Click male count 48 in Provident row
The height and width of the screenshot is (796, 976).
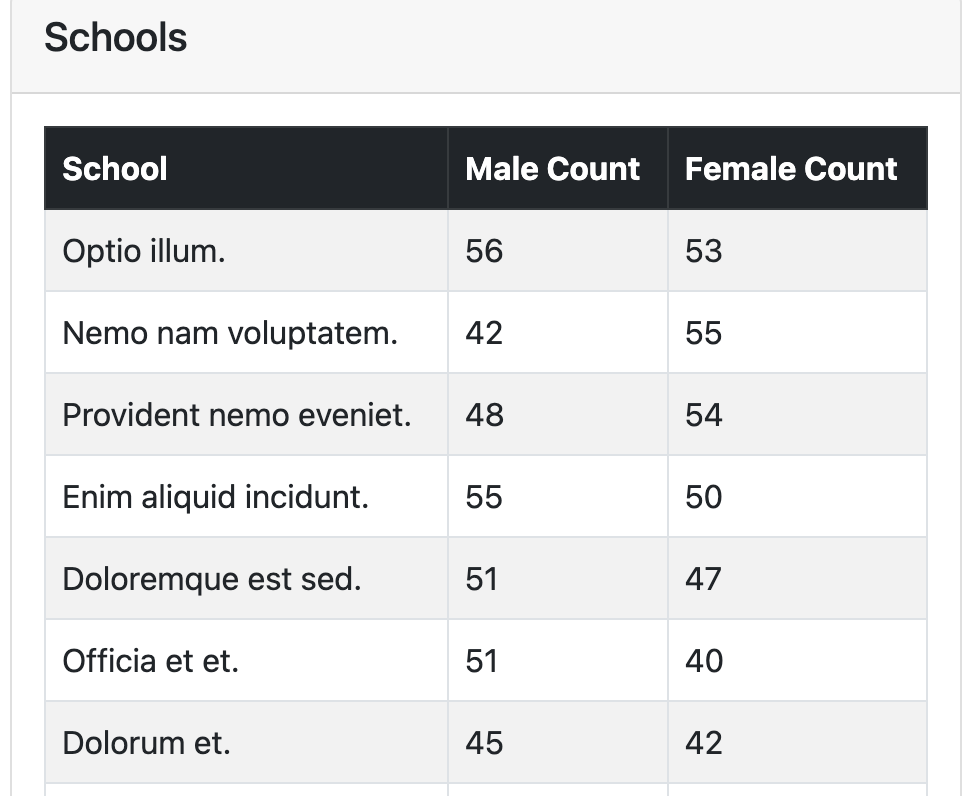(484, 415)
